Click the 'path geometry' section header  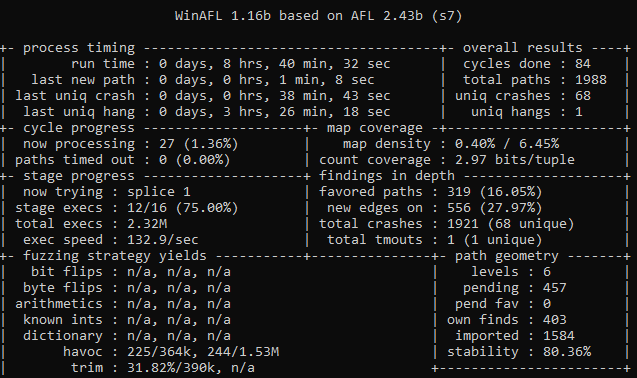(507, 256)
